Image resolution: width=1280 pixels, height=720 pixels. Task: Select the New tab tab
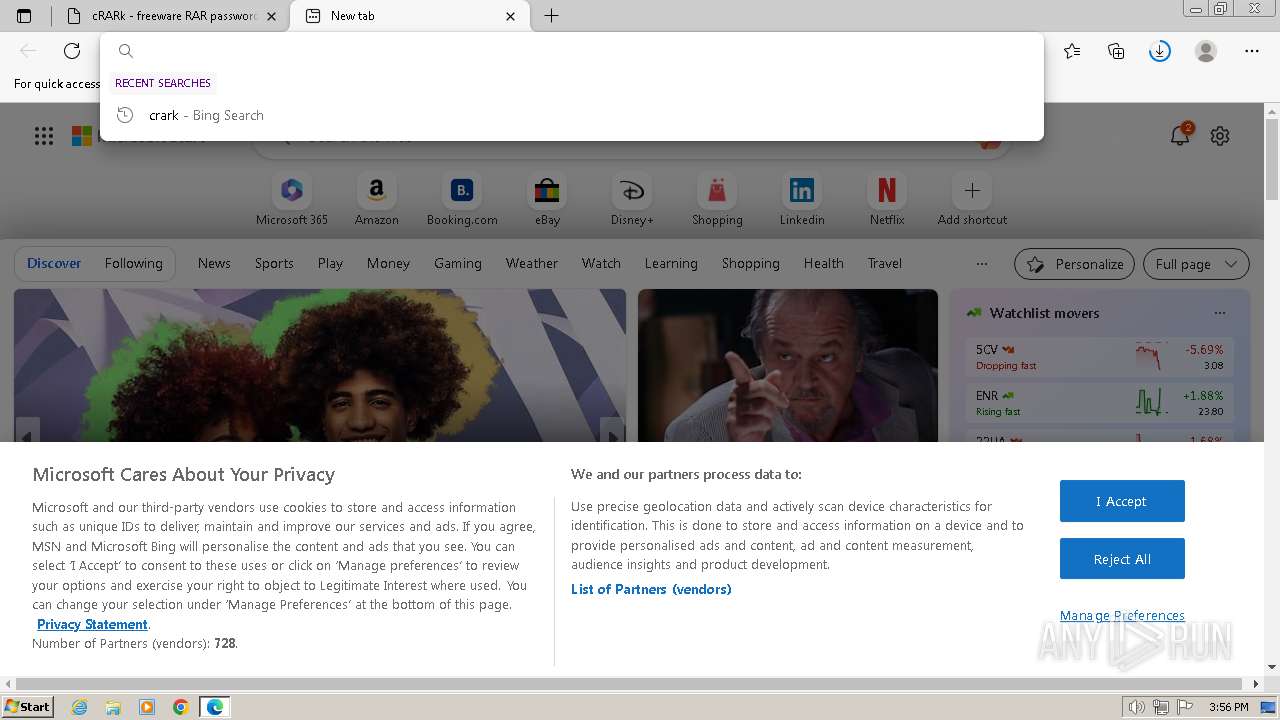point(410,16)
